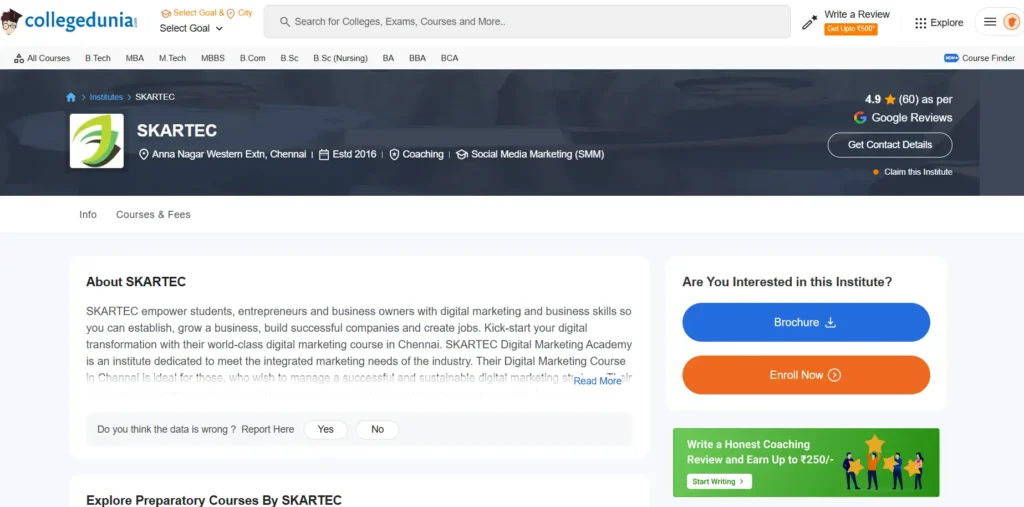
Task: Open the Explore grid icon
Action: [x=920, y=23]
